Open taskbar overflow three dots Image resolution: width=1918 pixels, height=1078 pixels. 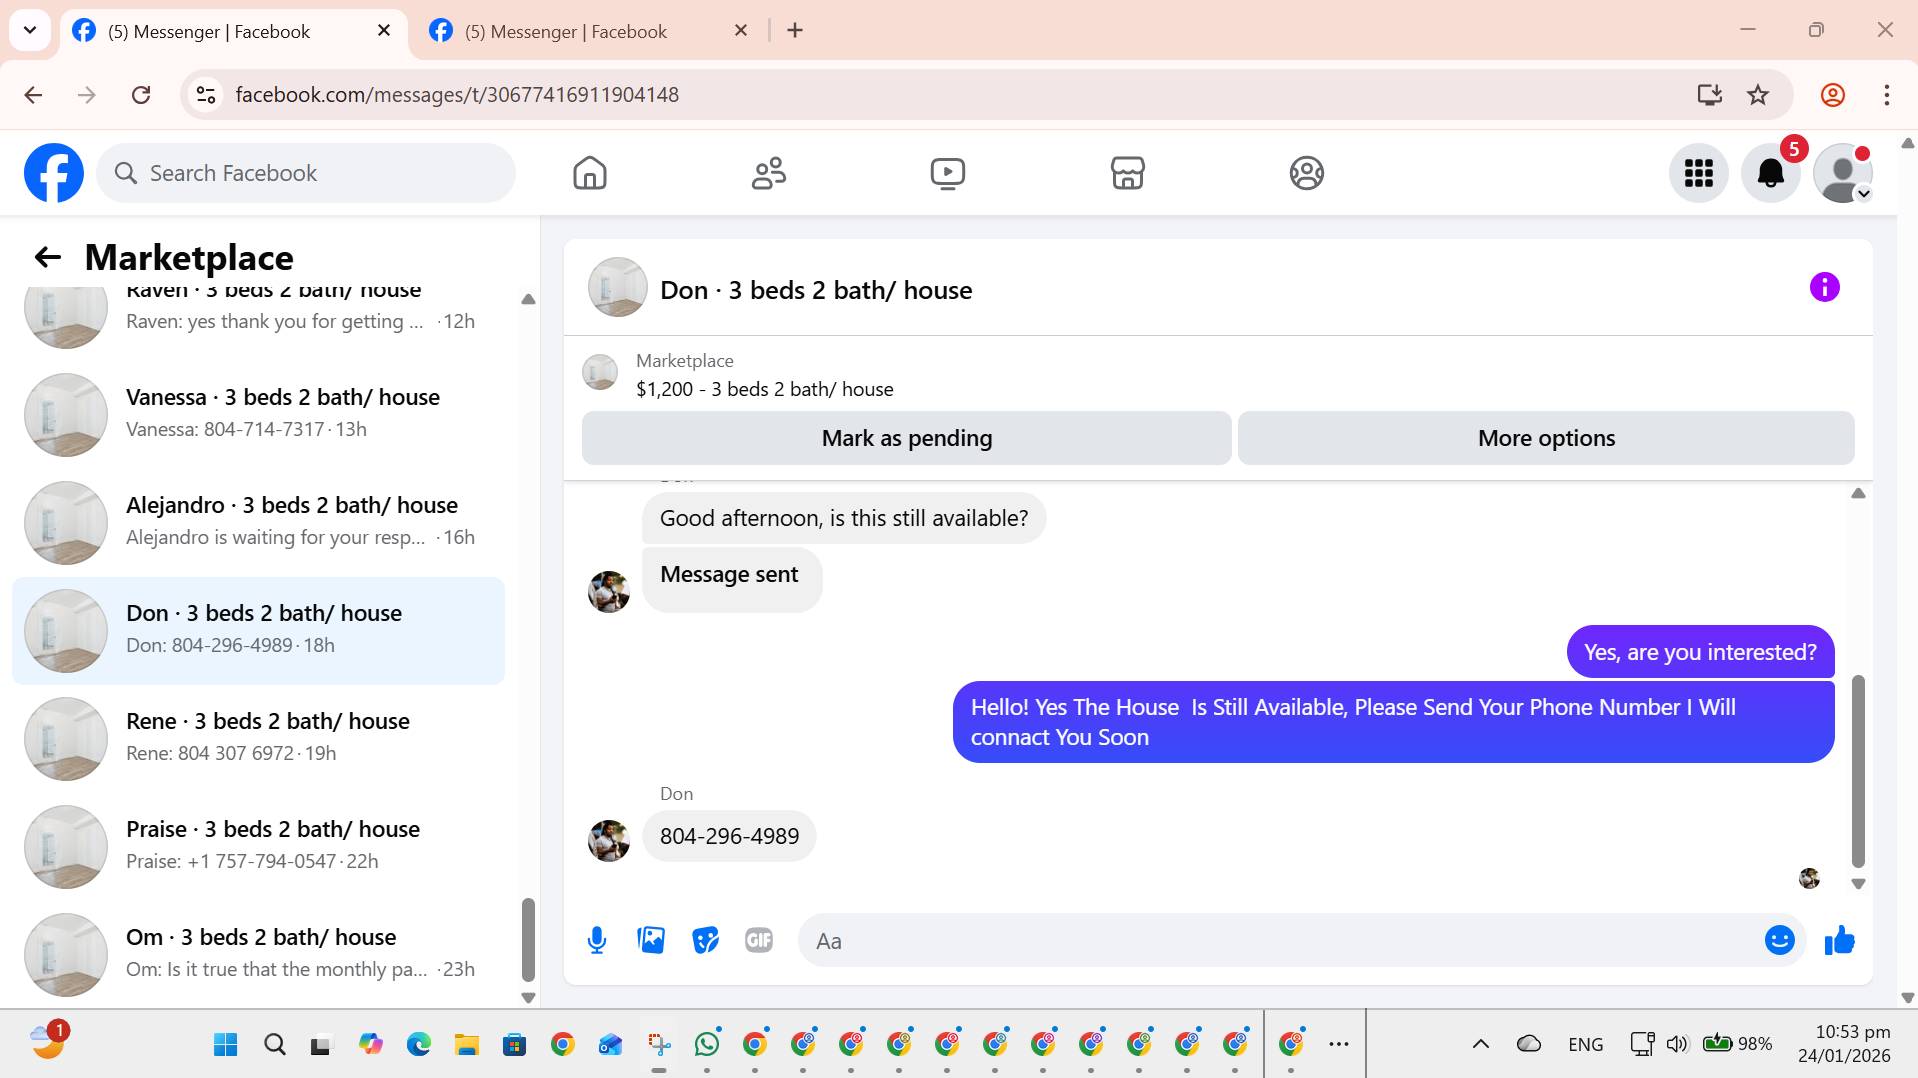(1339, 1044)
